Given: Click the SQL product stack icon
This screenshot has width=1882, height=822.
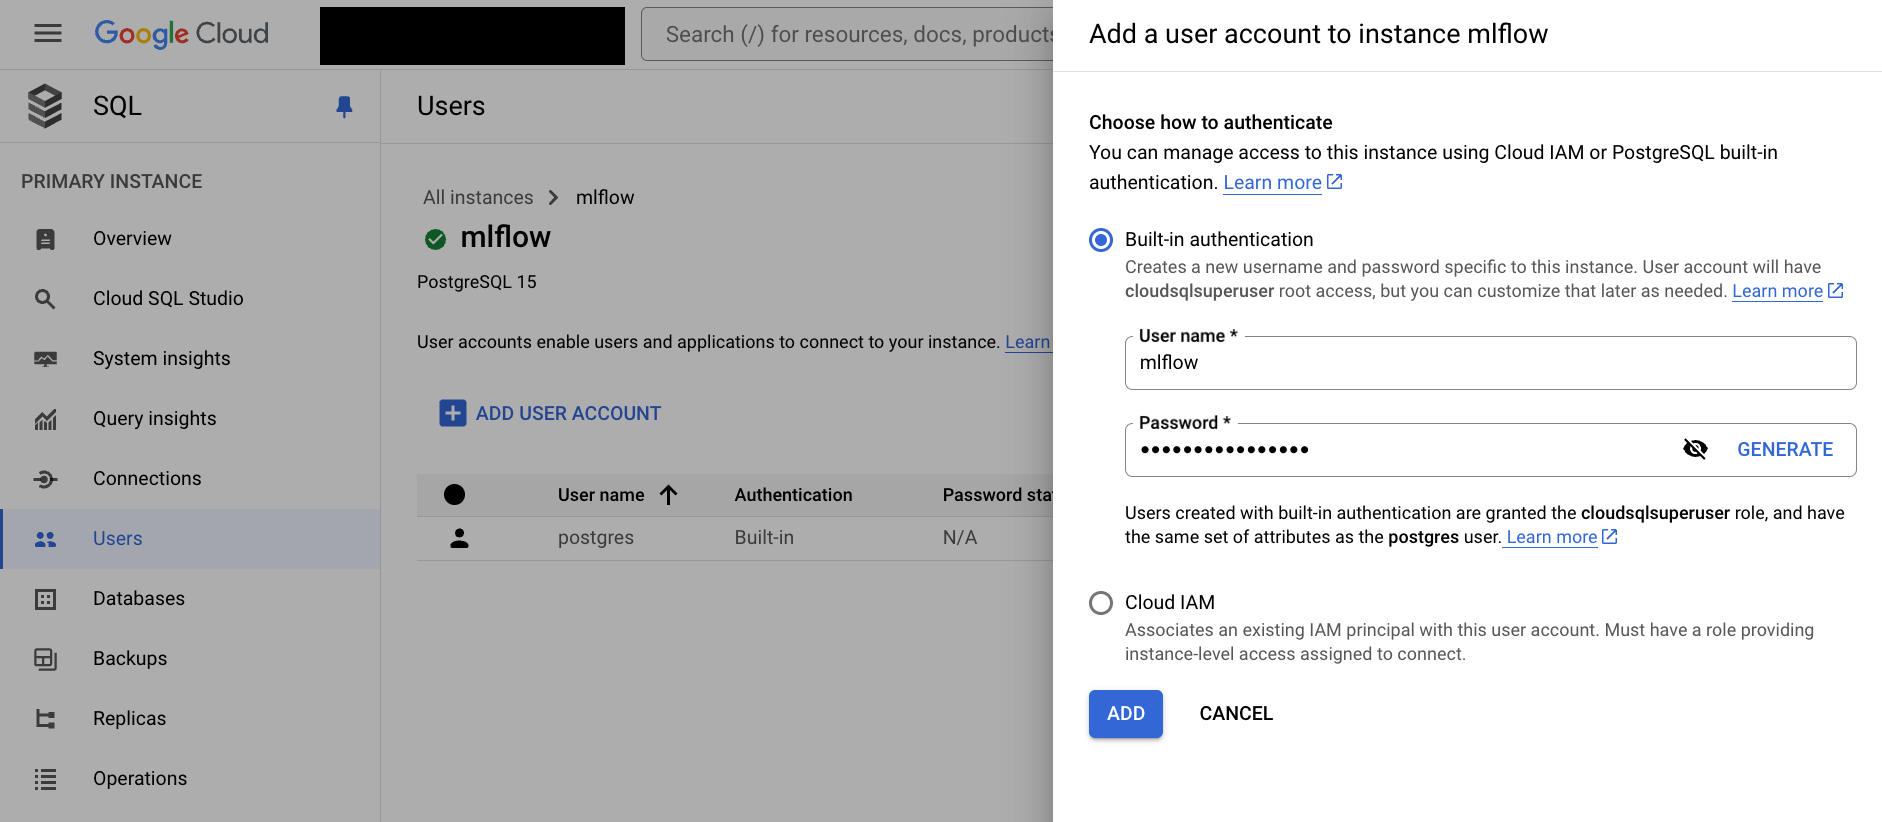Looking at the screenshot, I should pos(45,106).
